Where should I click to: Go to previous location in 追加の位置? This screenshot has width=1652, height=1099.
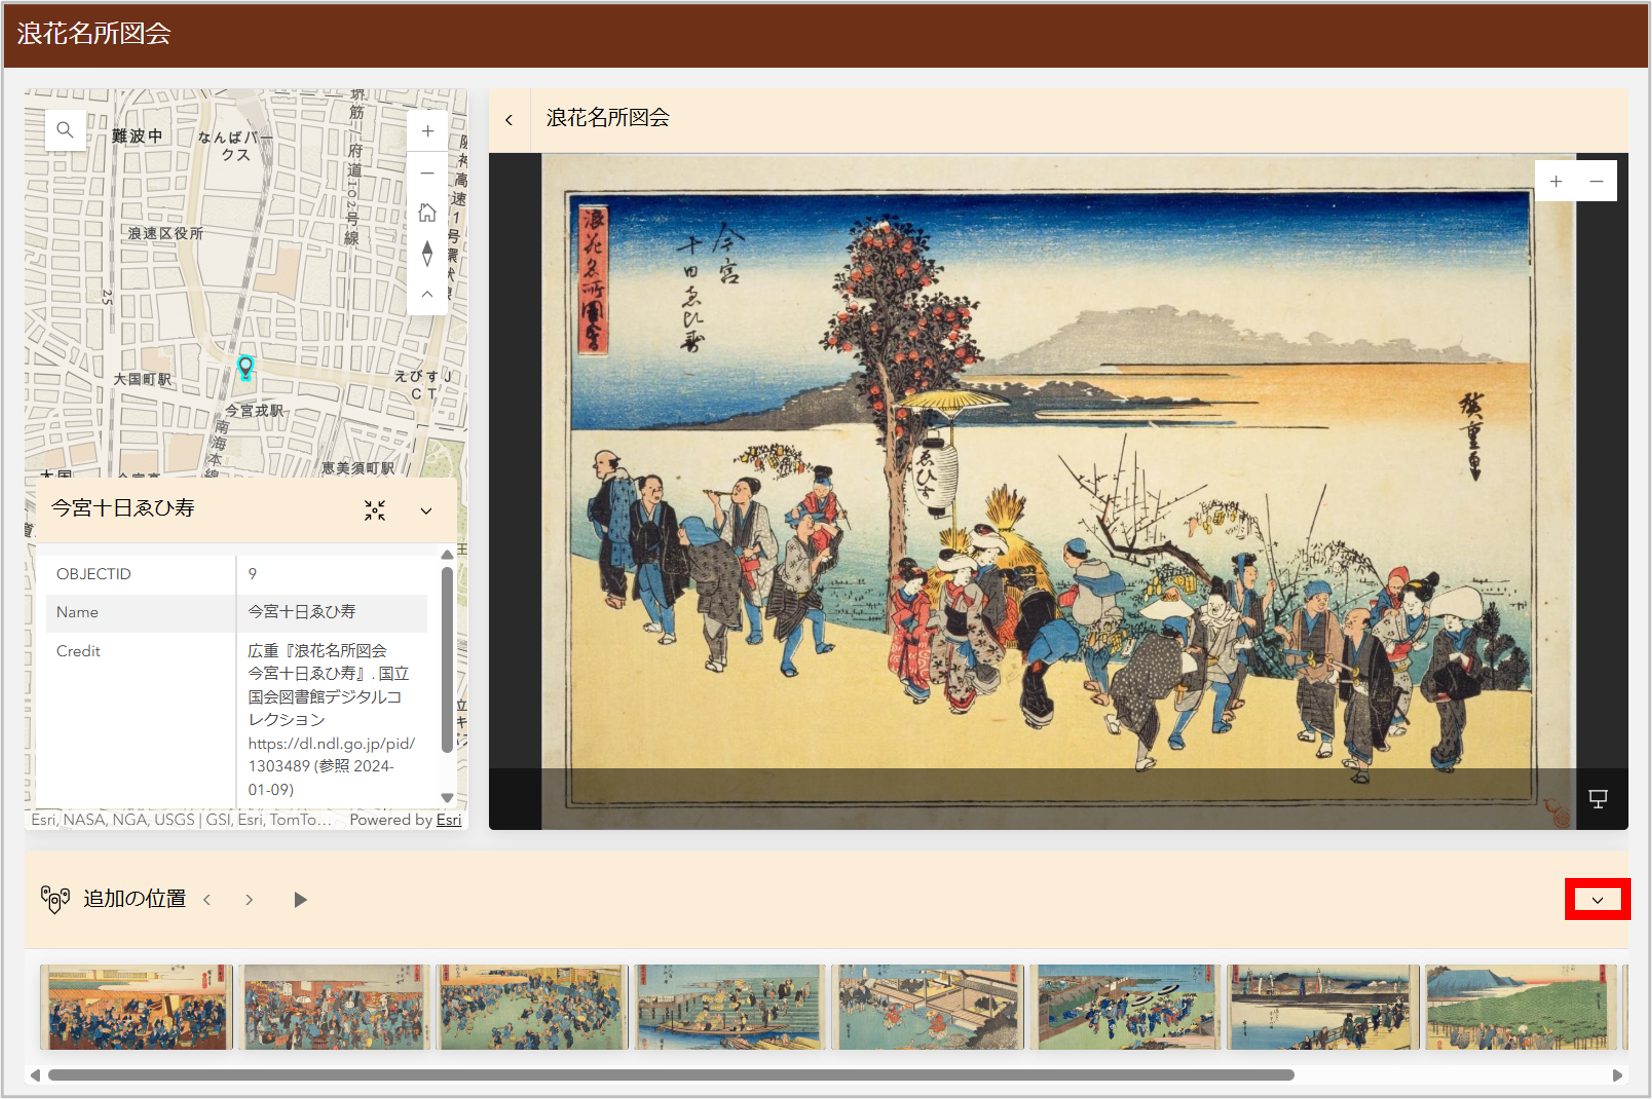click(x=207, y=900)
